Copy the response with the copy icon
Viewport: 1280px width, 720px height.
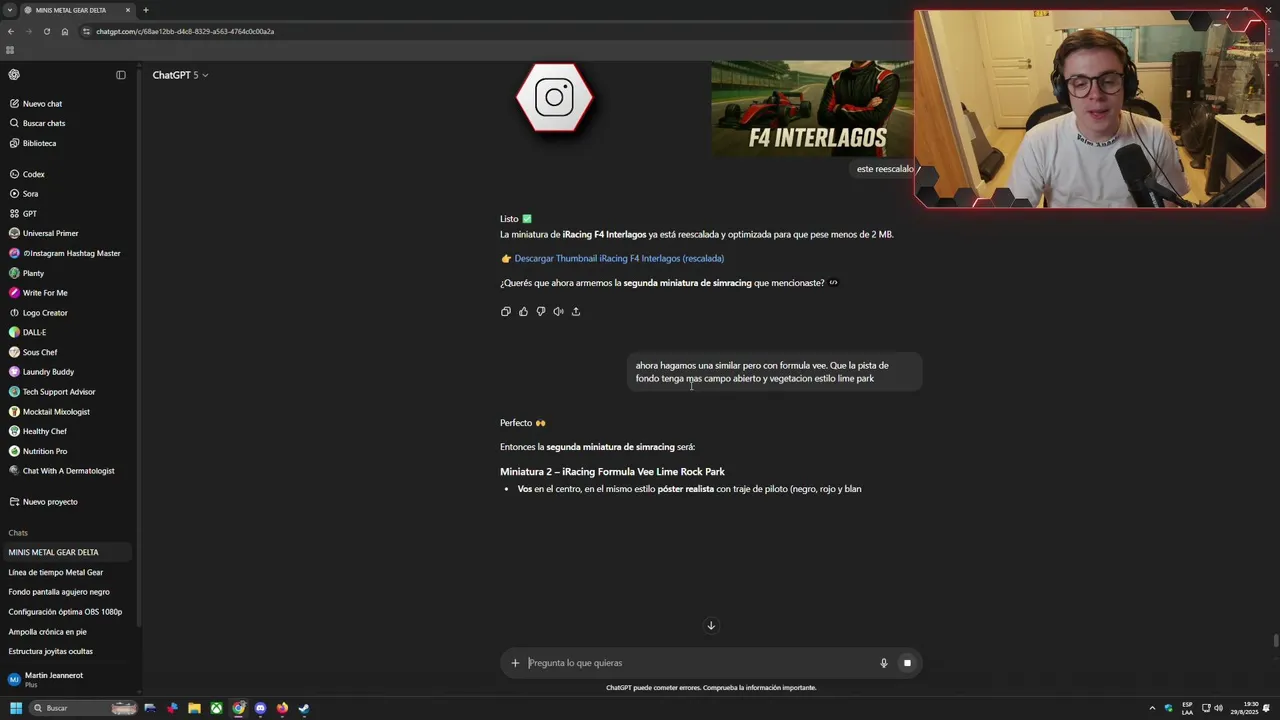click(x=506, y=311)
